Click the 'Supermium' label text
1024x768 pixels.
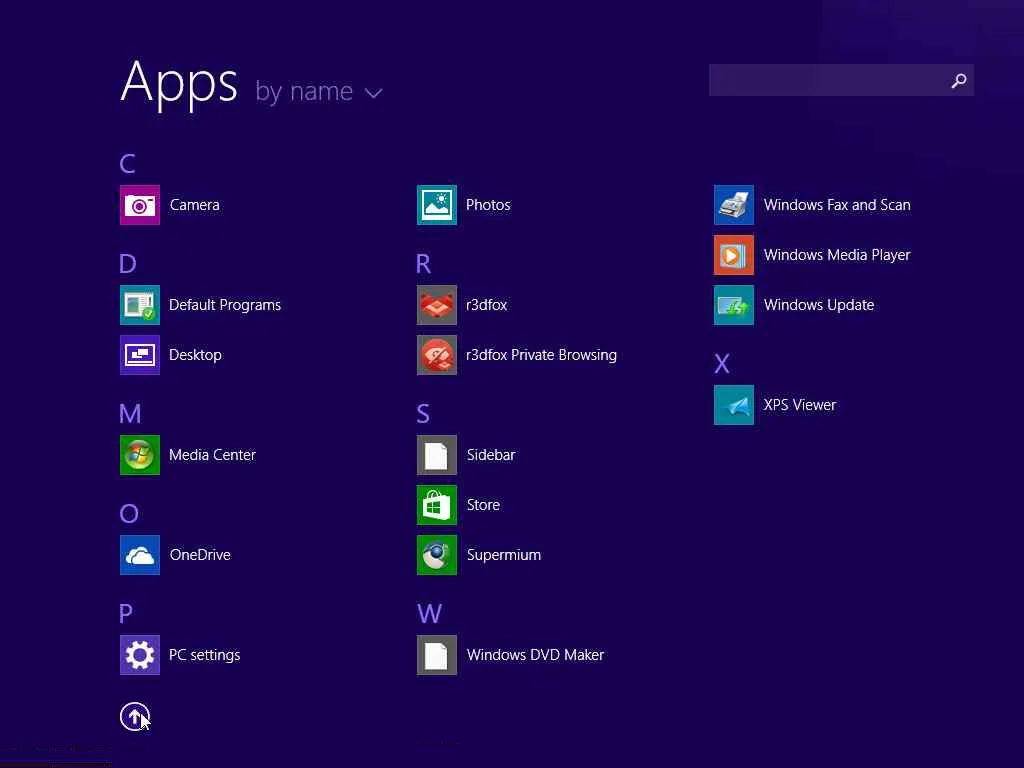coord(504,555)
